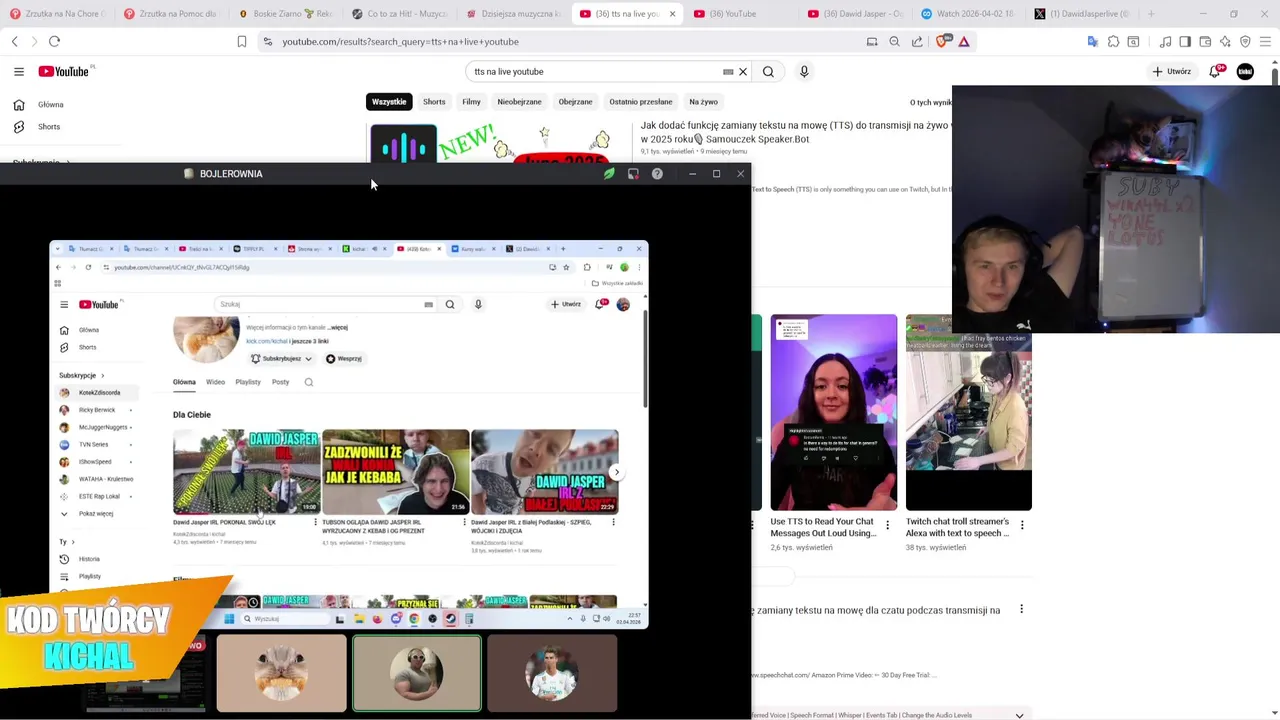Bookmark this page with the bookmark icon
The image size is (1280, 720).
(242, 41)
